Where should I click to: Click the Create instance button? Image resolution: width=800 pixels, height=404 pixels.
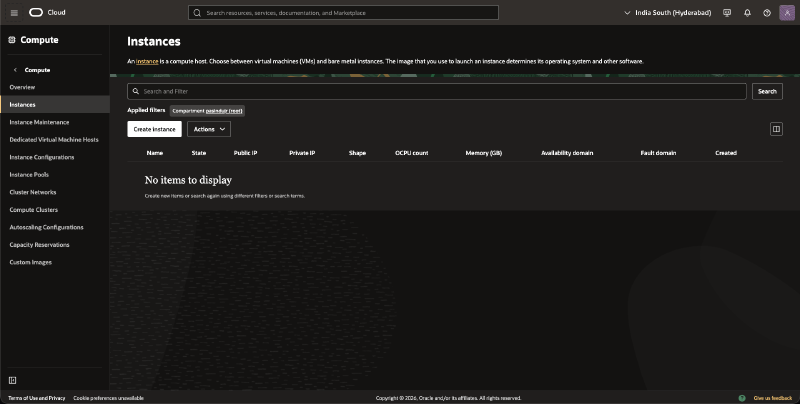coord(154,129)
